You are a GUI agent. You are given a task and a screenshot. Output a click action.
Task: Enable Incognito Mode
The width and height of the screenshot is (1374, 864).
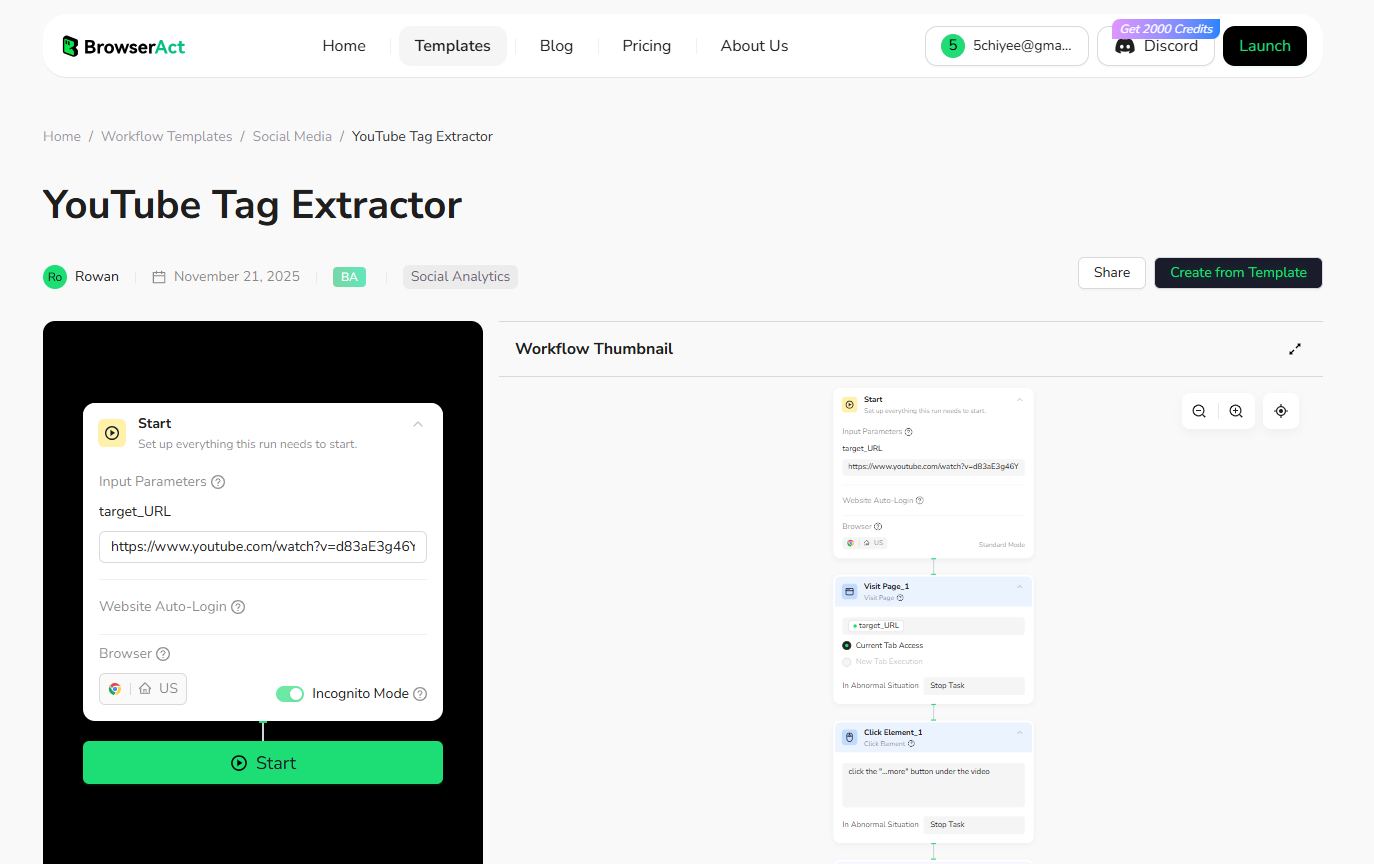pyautogui.click(x=290, y=693)
